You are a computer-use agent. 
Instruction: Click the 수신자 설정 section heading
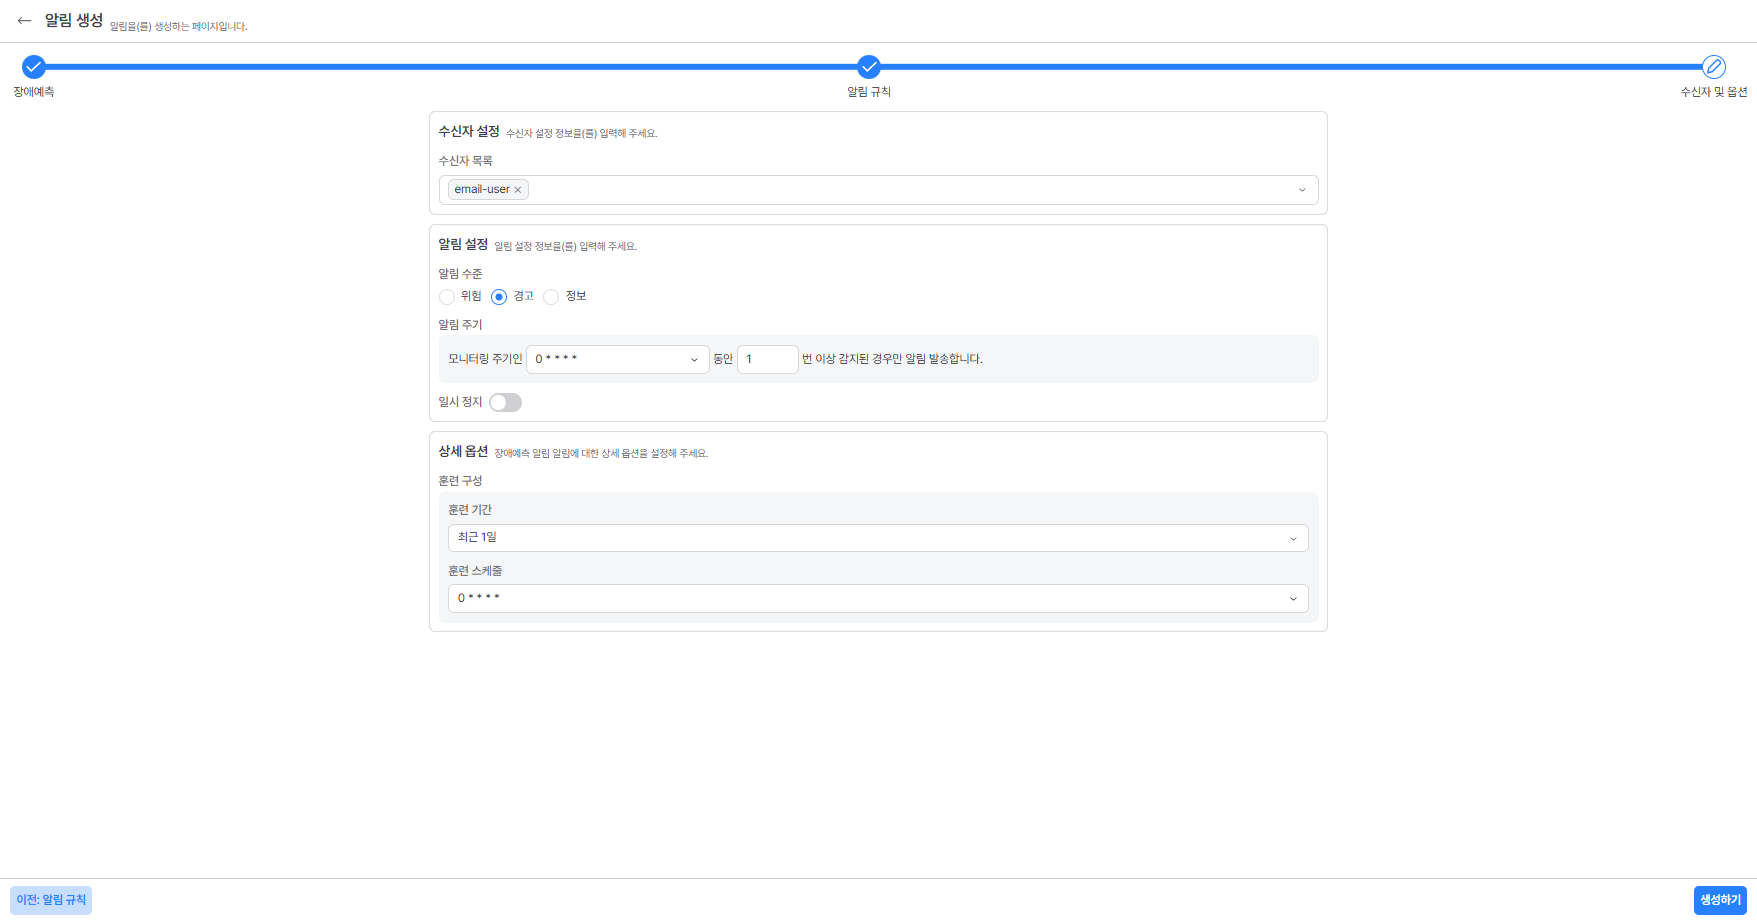tap(469, 131)
